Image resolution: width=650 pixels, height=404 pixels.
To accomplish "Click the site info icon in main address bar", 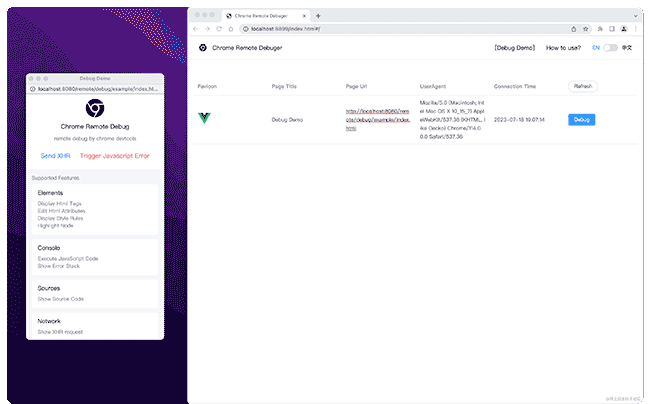I will [x=245, y=29].
